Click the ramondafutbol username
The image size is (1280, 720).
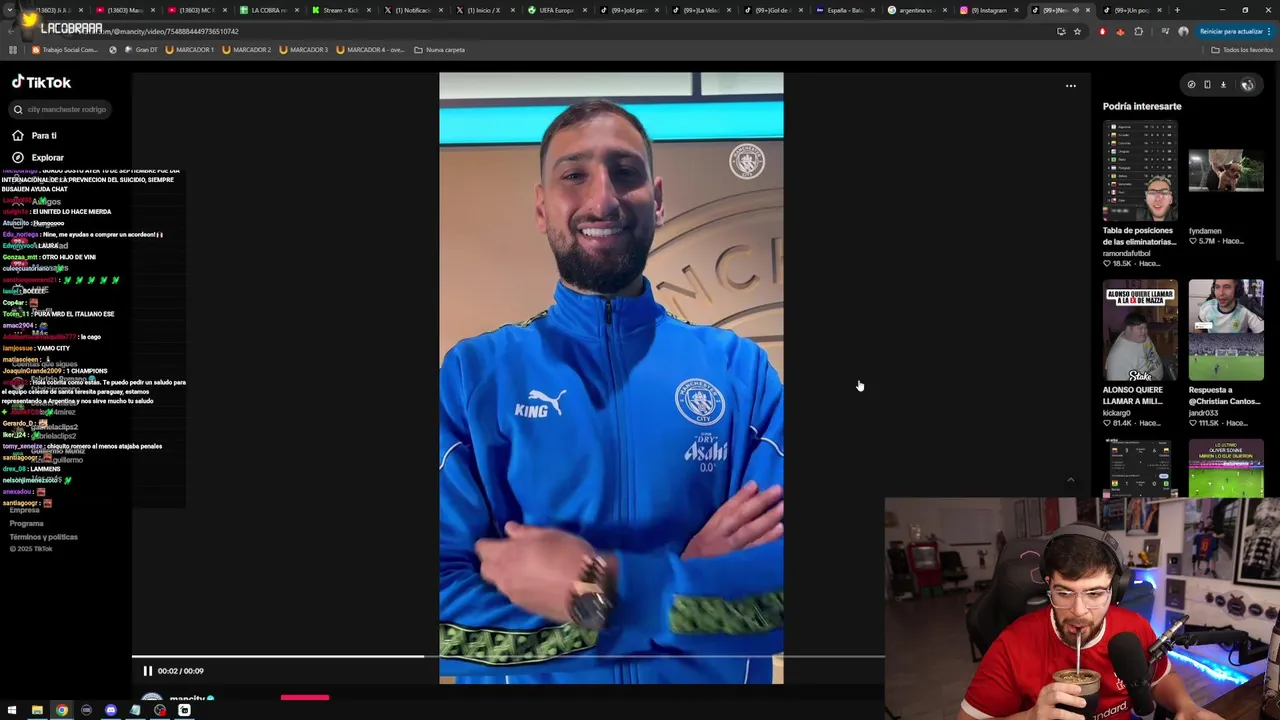[x=1126, y=253]
